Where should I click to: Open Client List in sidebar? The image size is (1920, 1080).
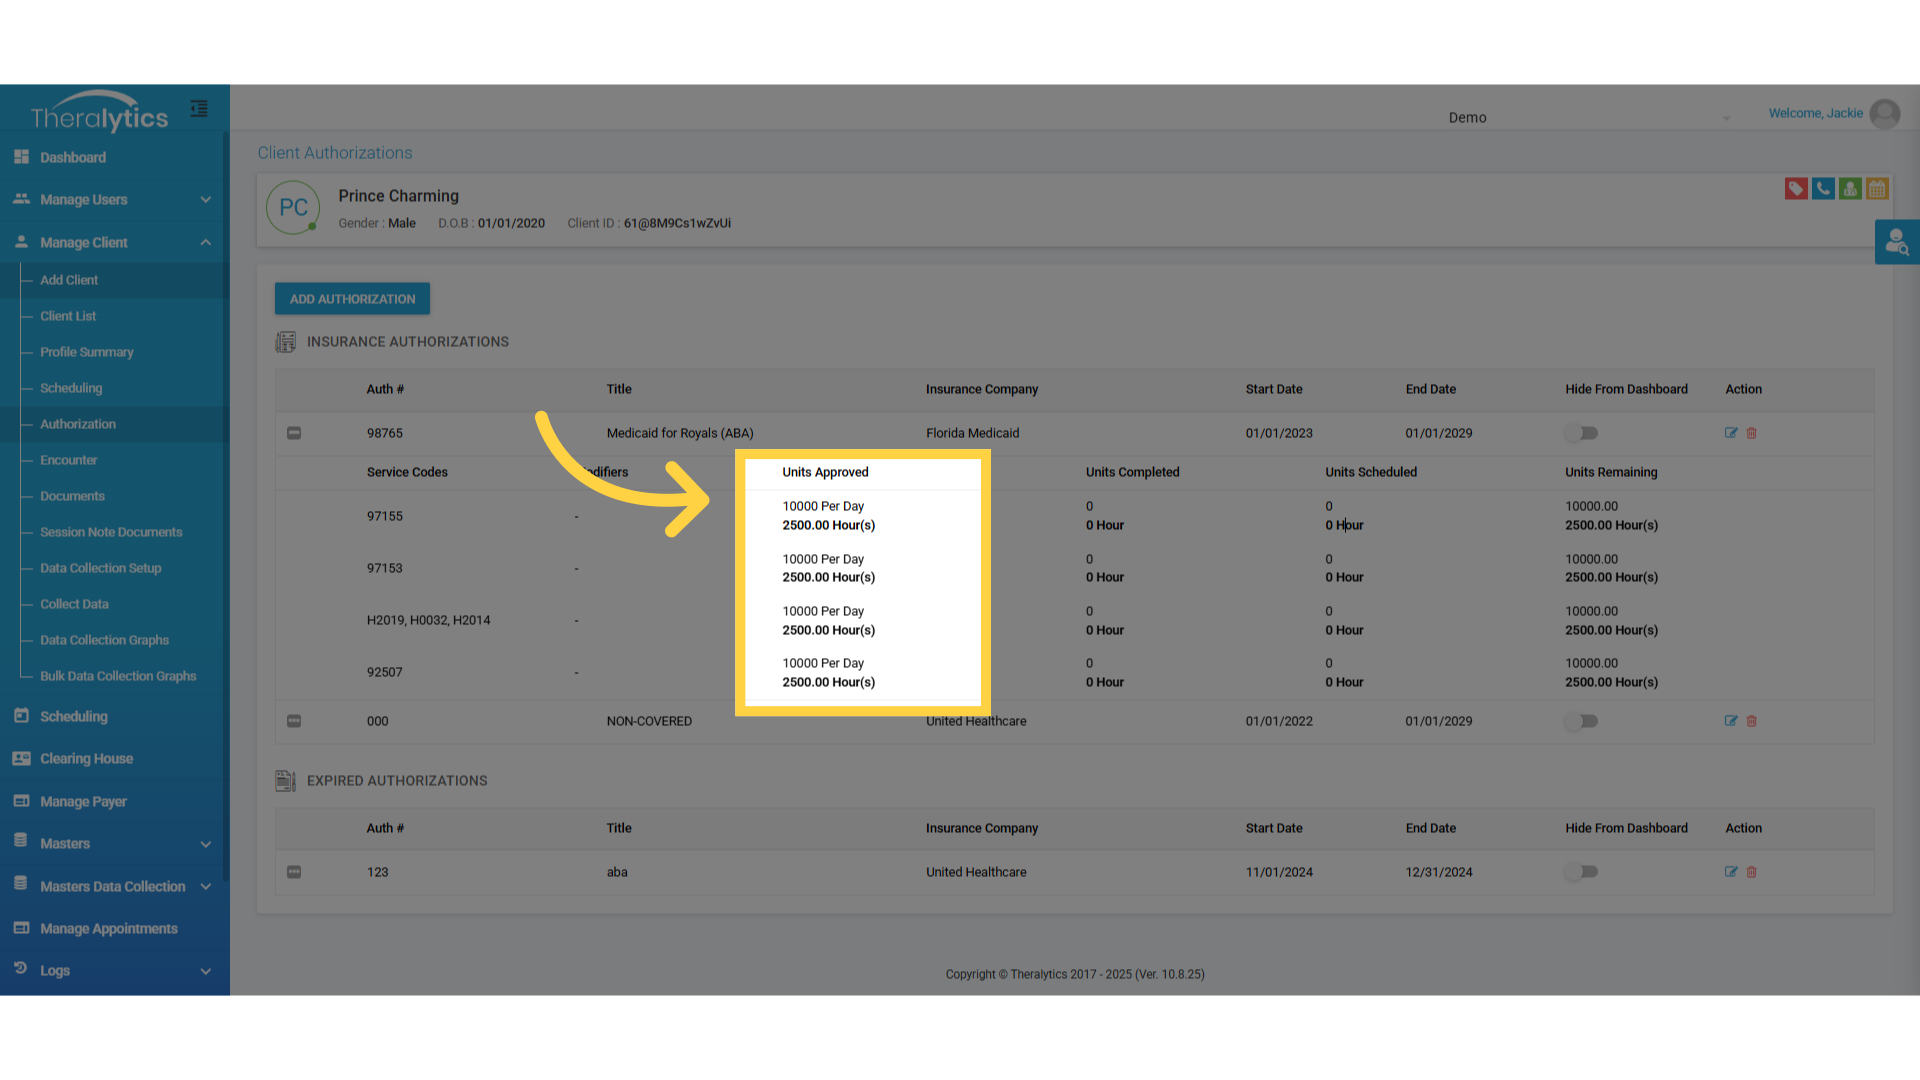coord(68,316)
